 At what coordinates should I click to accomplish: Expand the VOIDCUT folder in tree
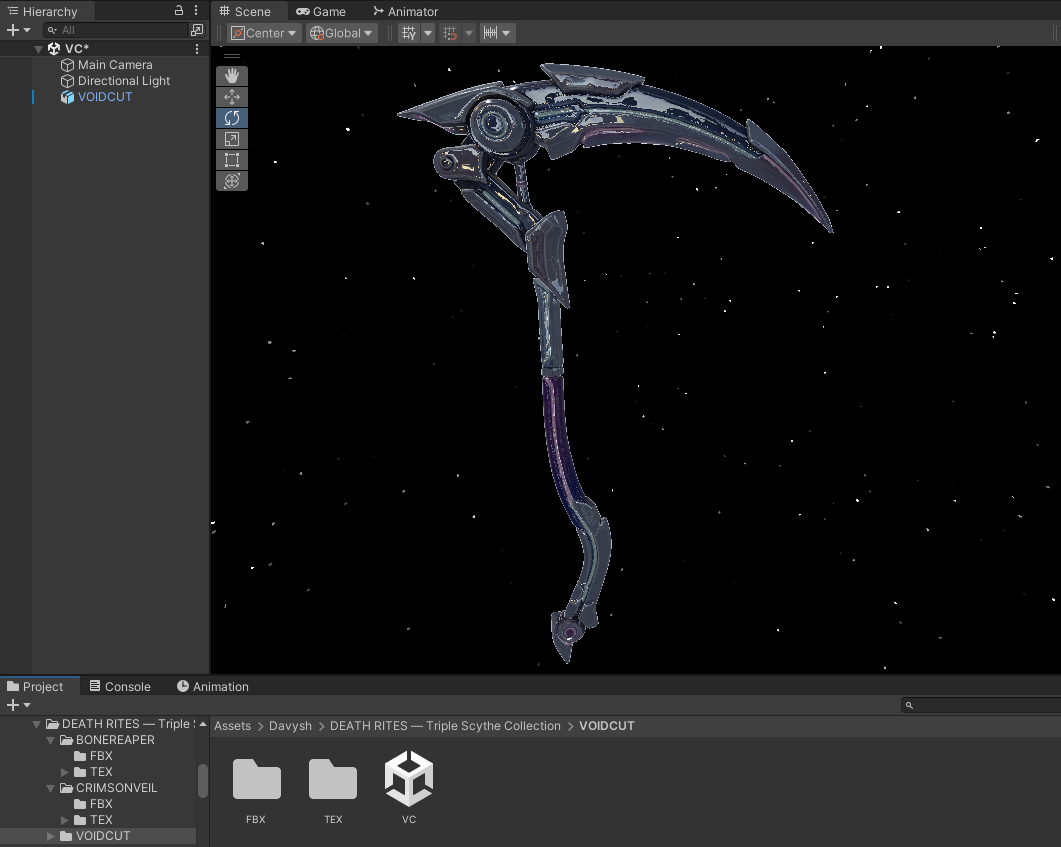coord(50,836)
